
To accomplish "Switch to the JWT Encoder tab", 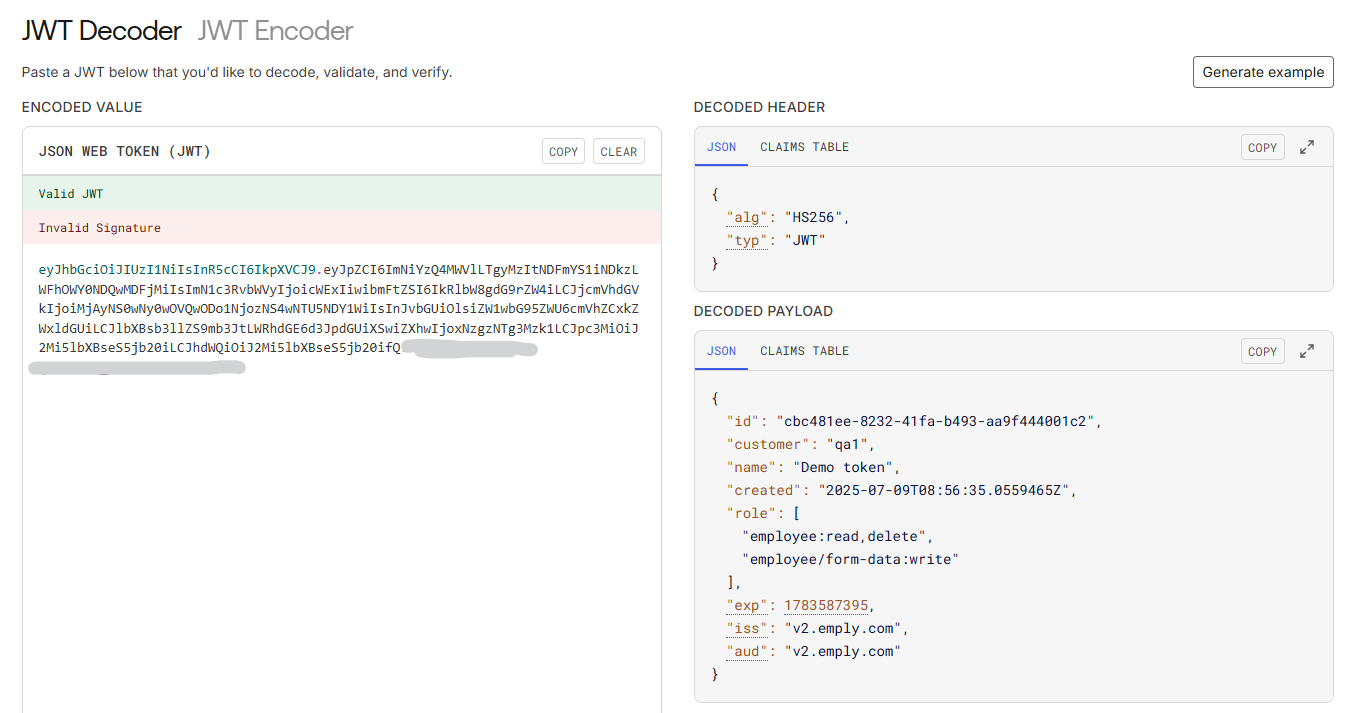I will tap(274, 31).
